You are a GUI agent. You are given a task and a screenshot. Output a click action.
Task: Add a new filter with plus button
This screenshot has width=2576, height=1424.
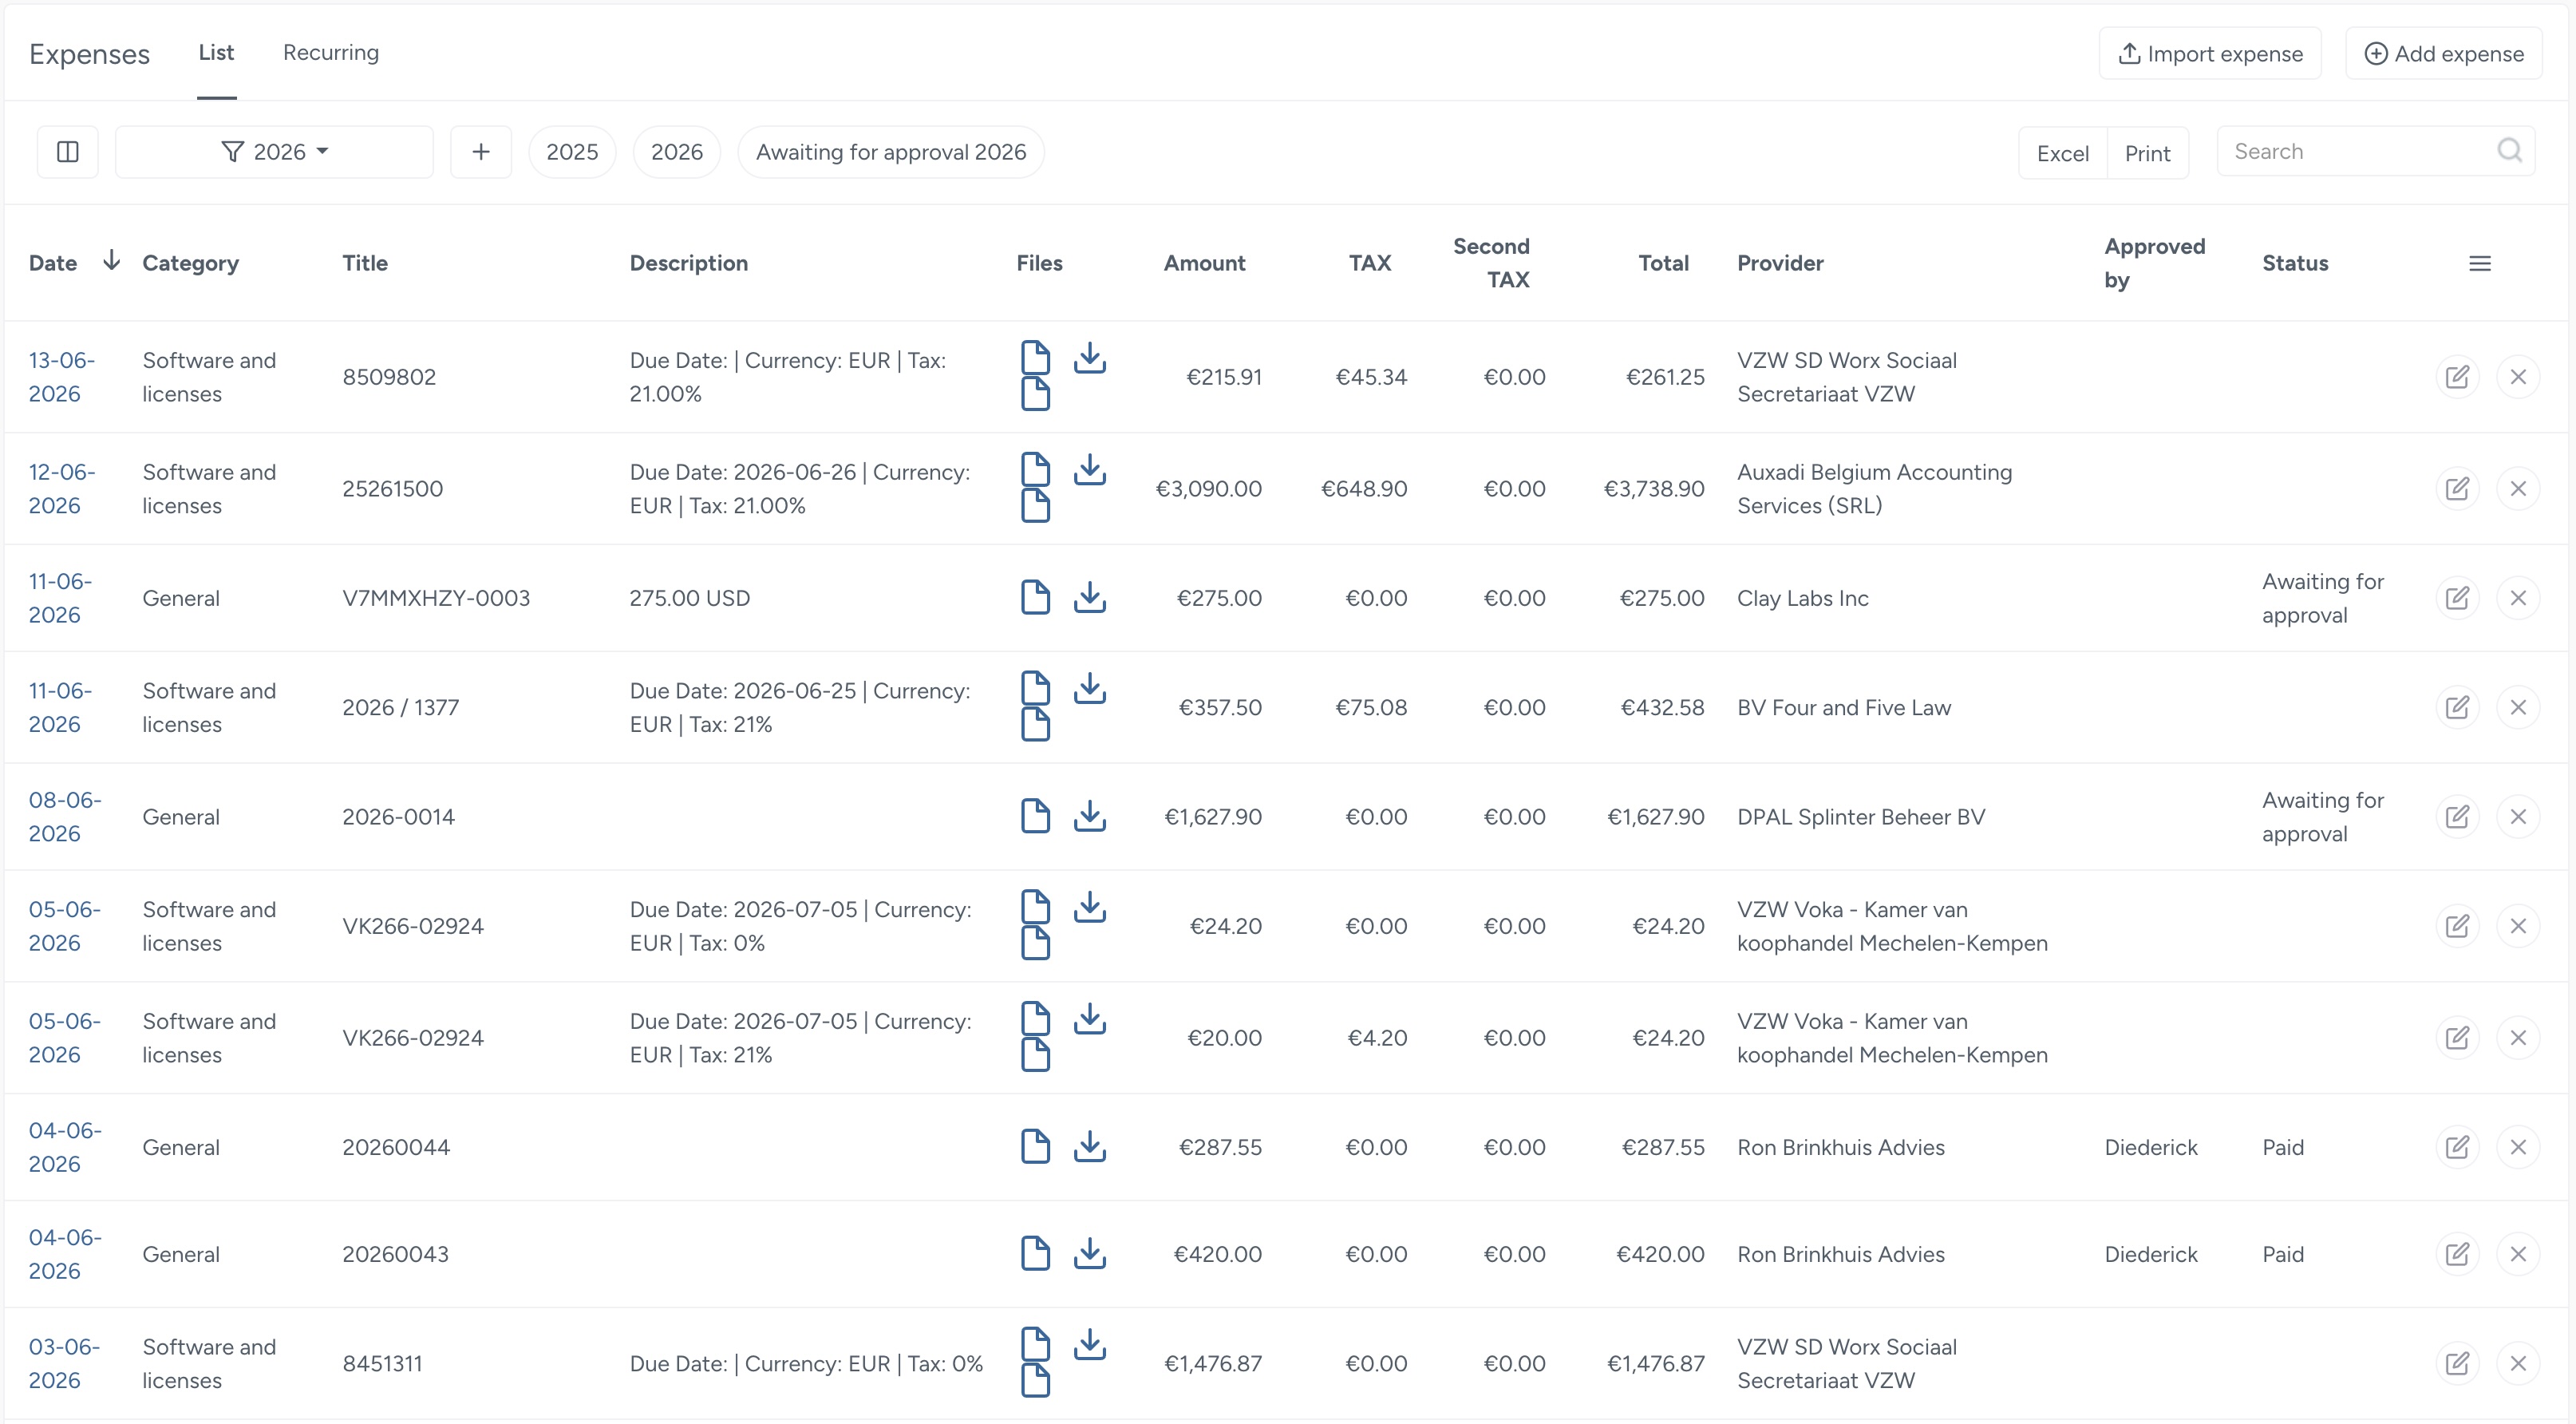pyautogui.click(x=481, y=152)
